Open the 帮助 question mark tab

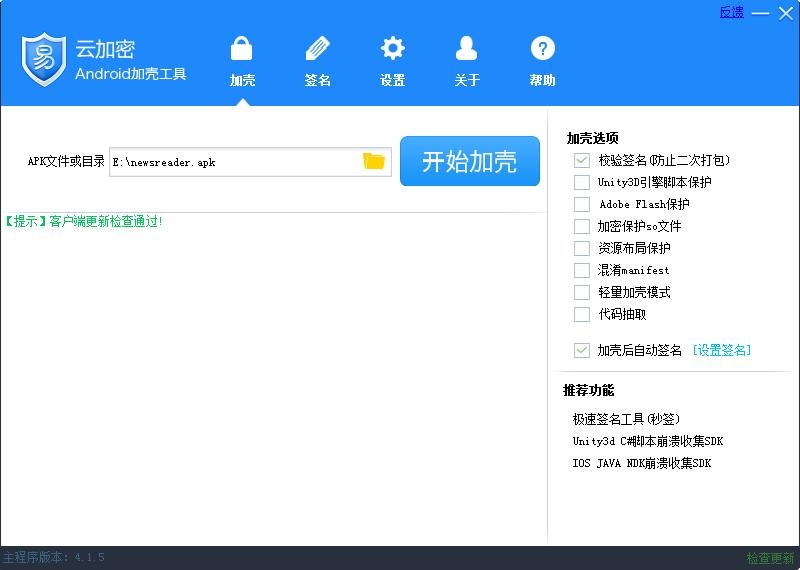[x=542, y=60]
